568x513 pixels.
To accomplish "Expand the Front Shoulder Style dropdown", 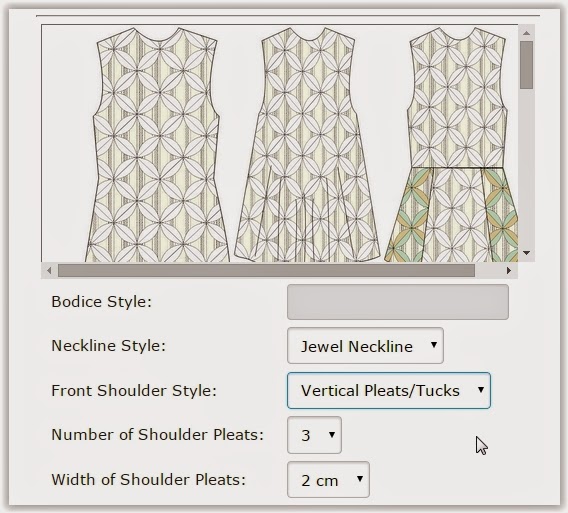I will (389, 391).
